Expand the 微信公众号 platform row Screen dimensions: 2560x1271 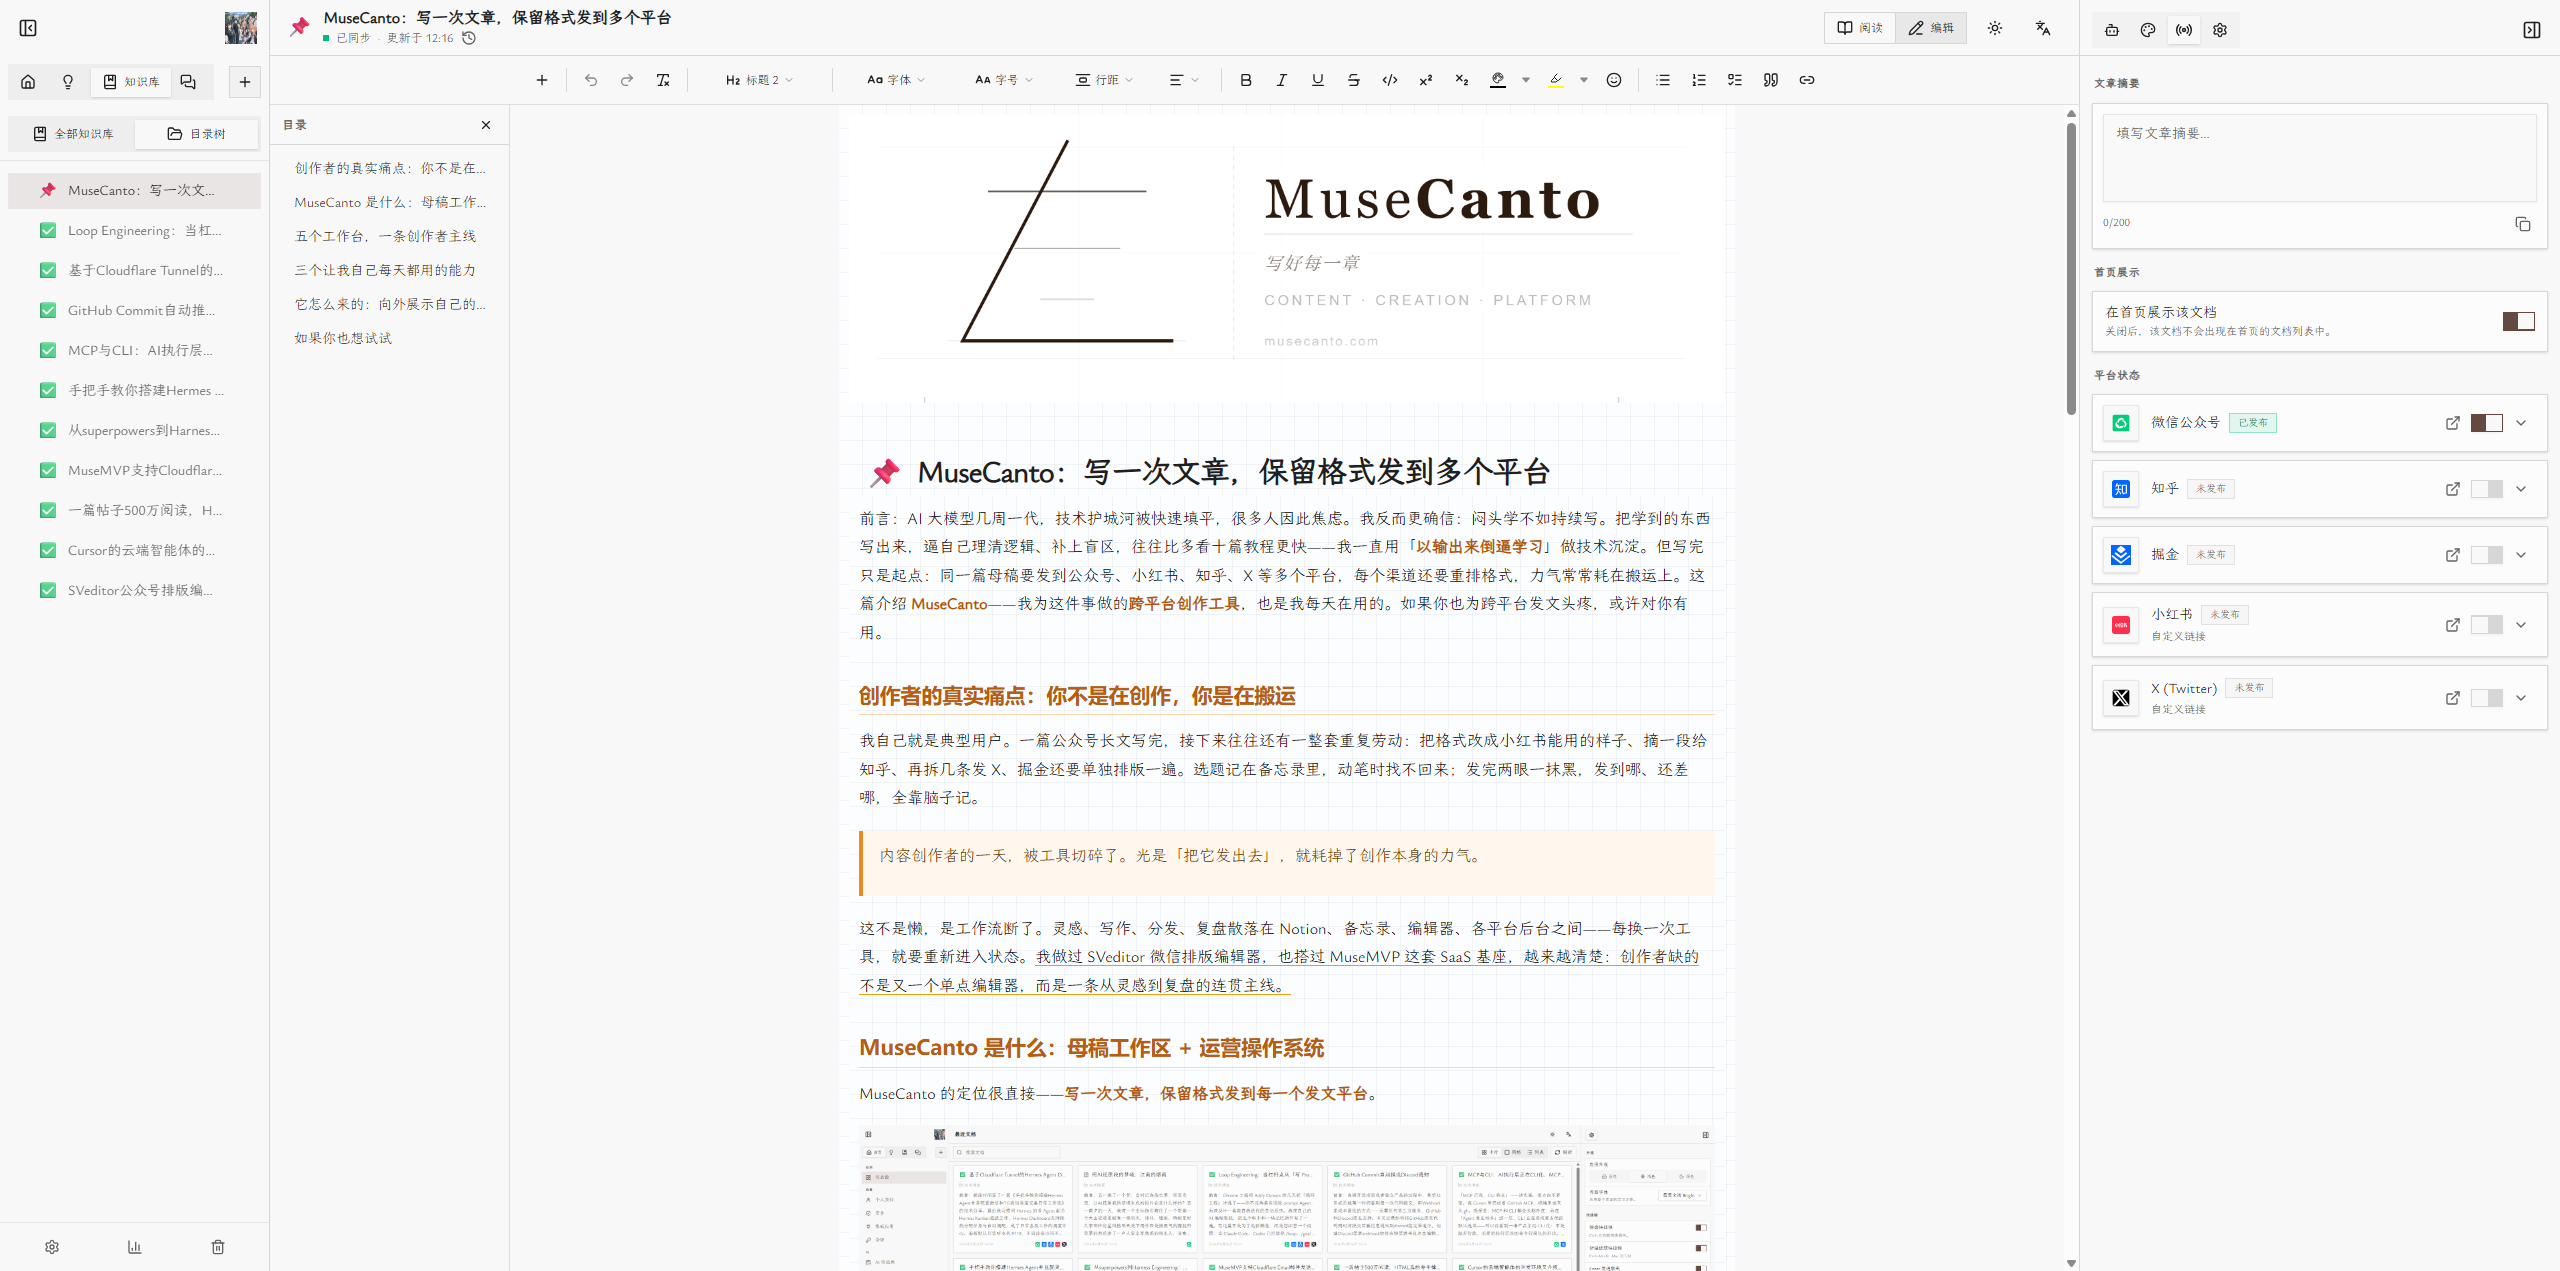click(2521, 423)
